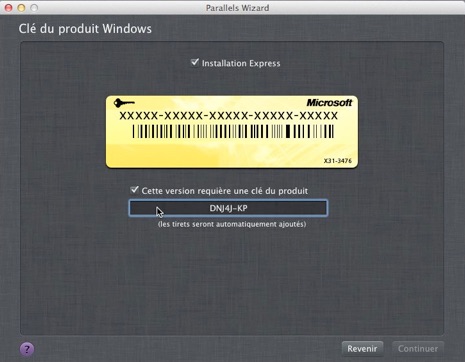Image resolution: width=465 pixels, height=362 pixels.
Task: Focus the product key field containing DNJ4J-KP
Action: coord(228,208)
